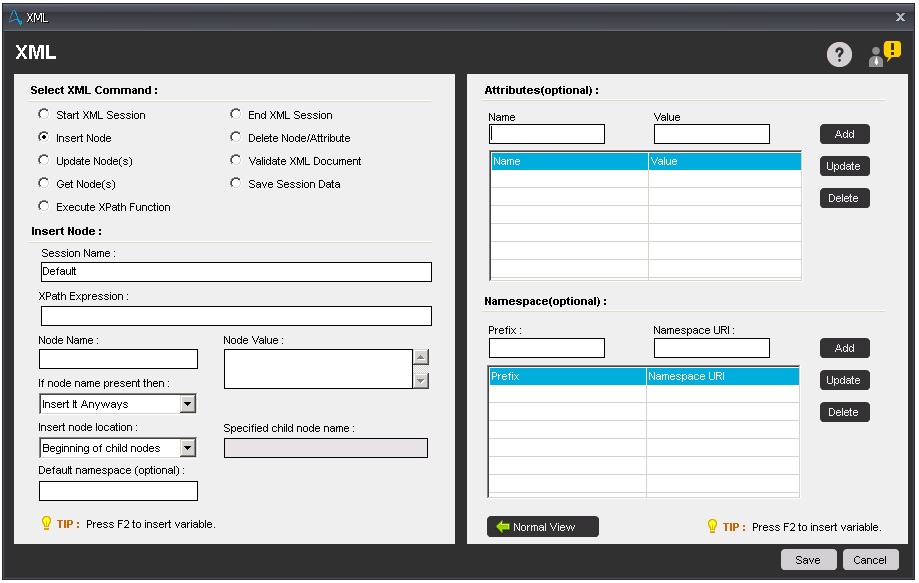
Task: Click the Help question mark icon
Action: [839, 54]
